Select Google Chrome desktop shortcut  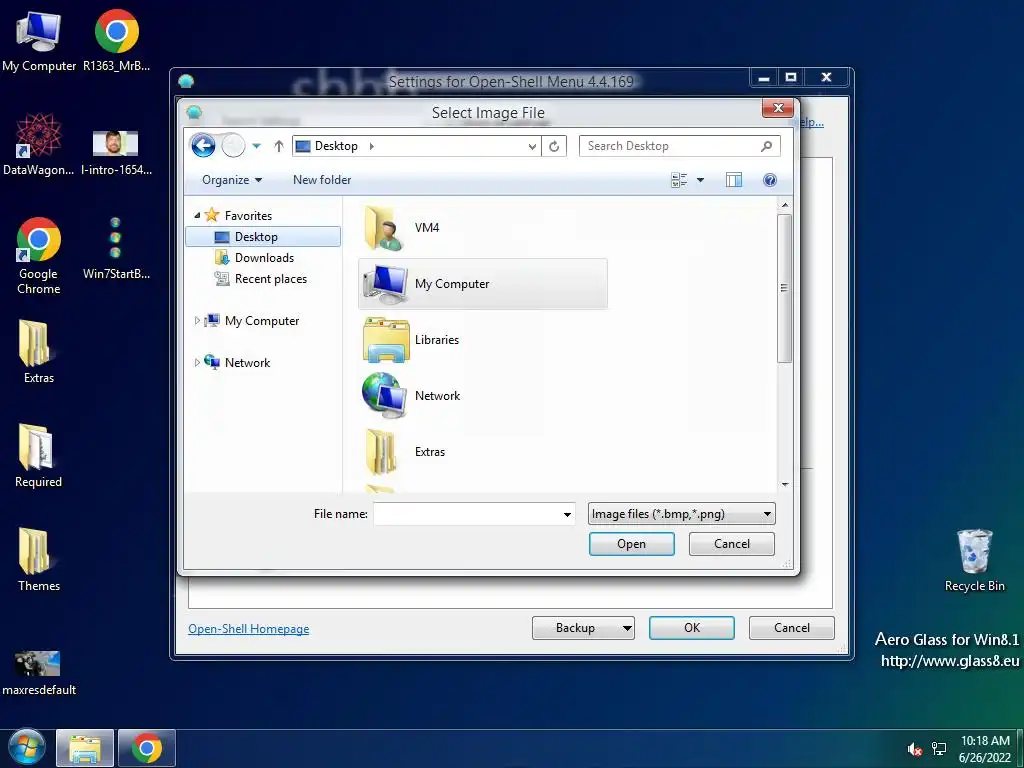[39, 256]
